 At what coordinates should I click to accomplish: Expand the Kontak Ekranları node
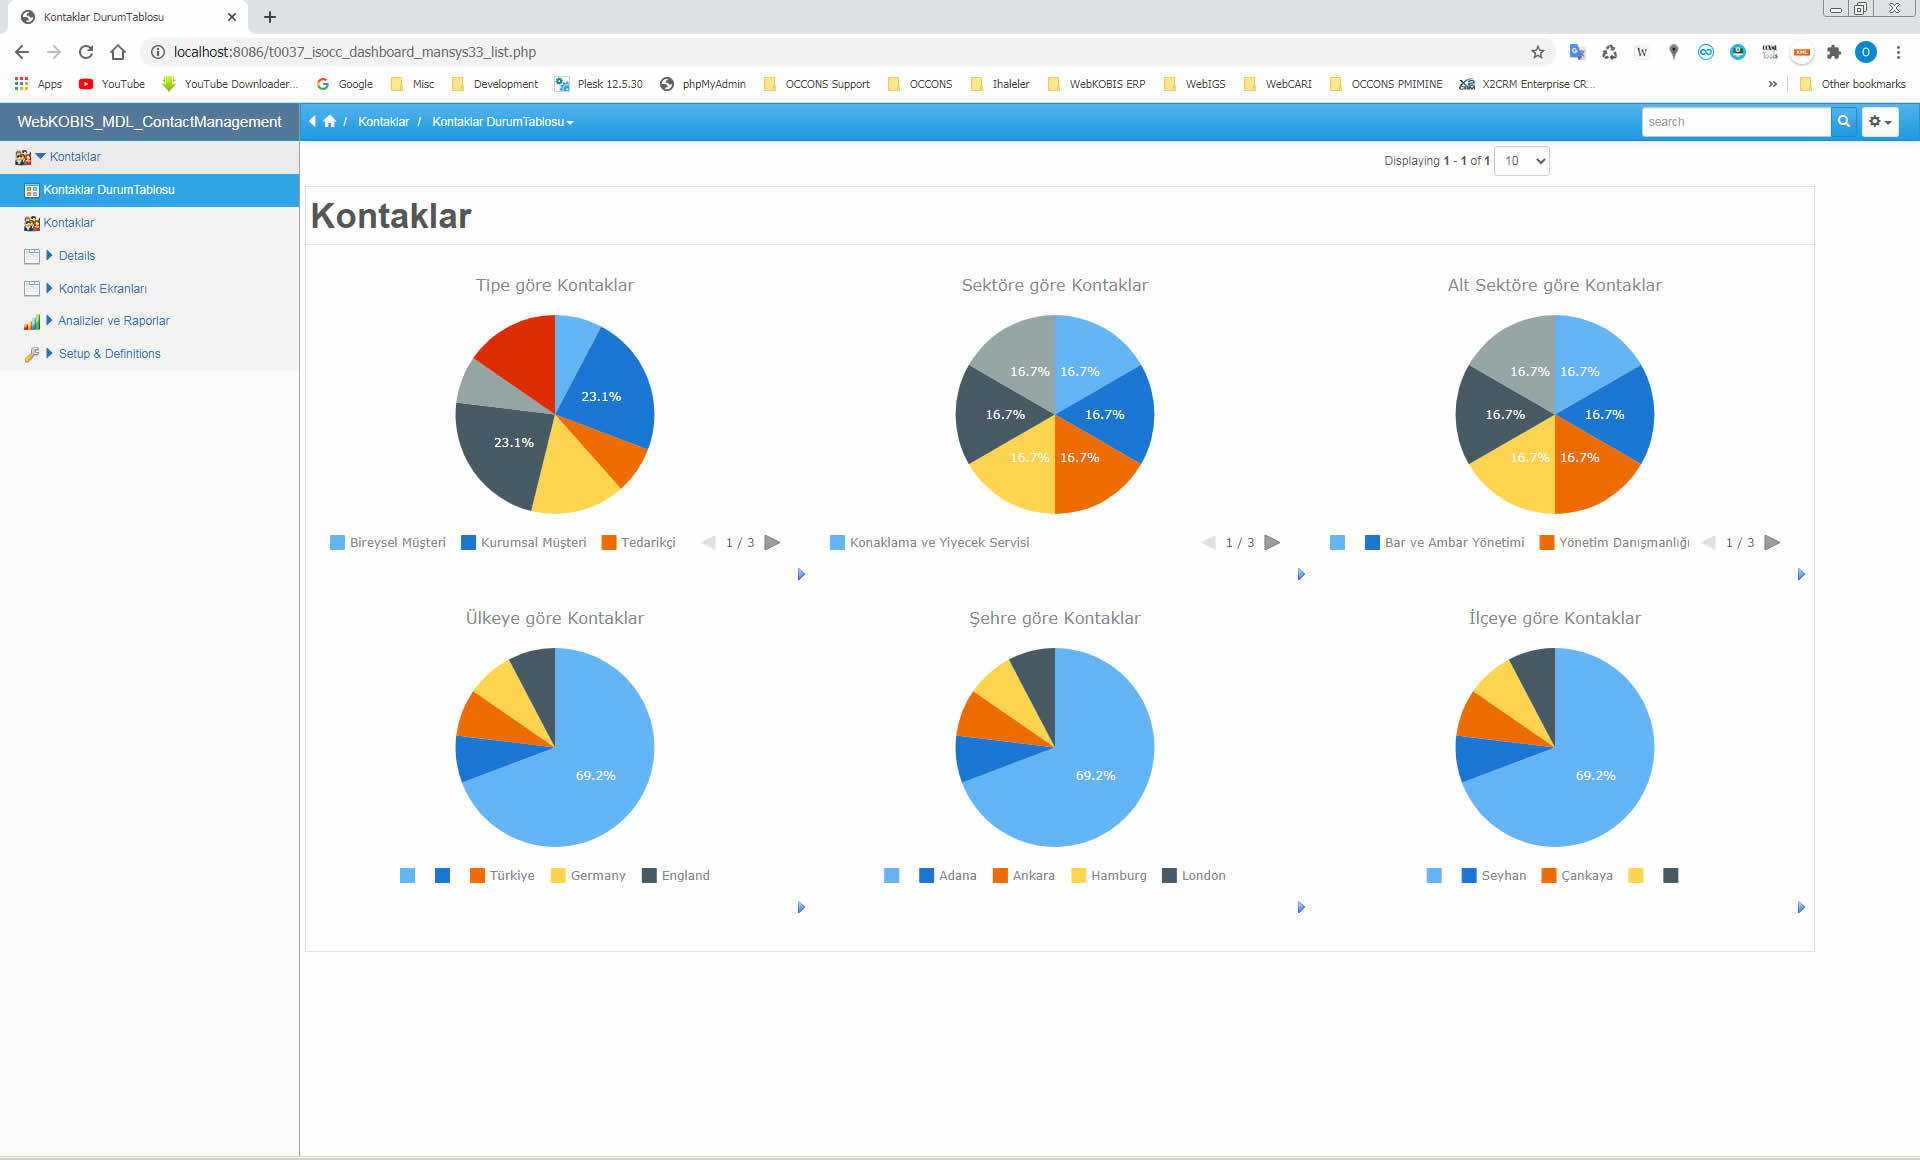pyautogui.click(x=49, y=288)
